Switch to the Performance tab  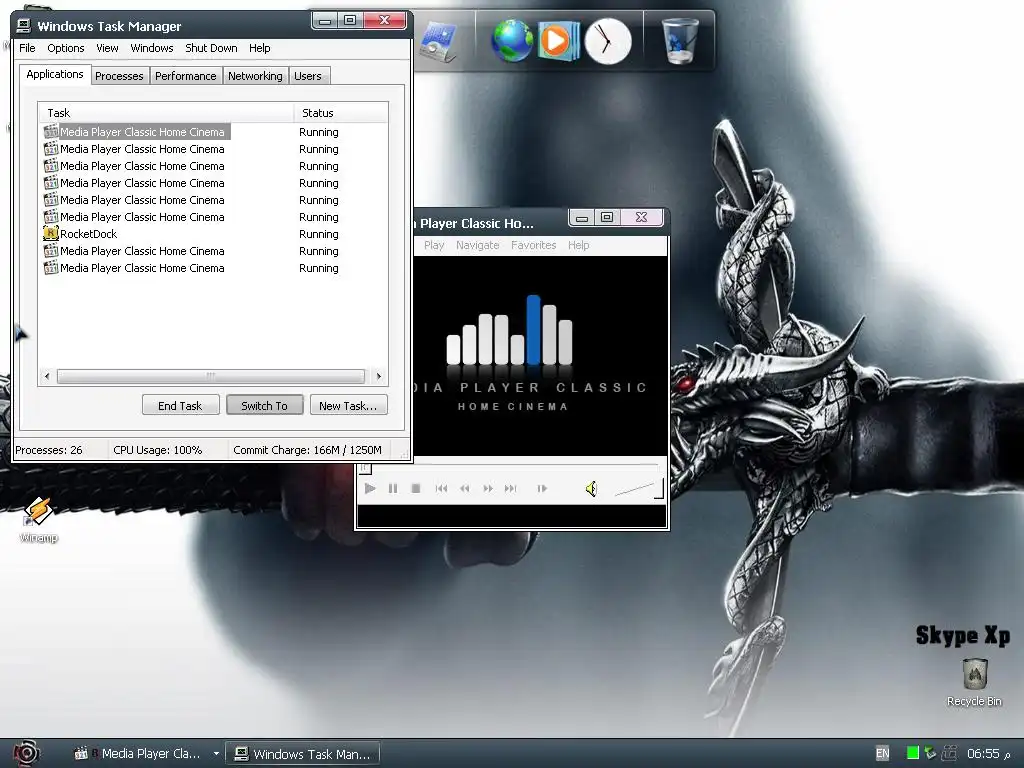click(185, 76)
